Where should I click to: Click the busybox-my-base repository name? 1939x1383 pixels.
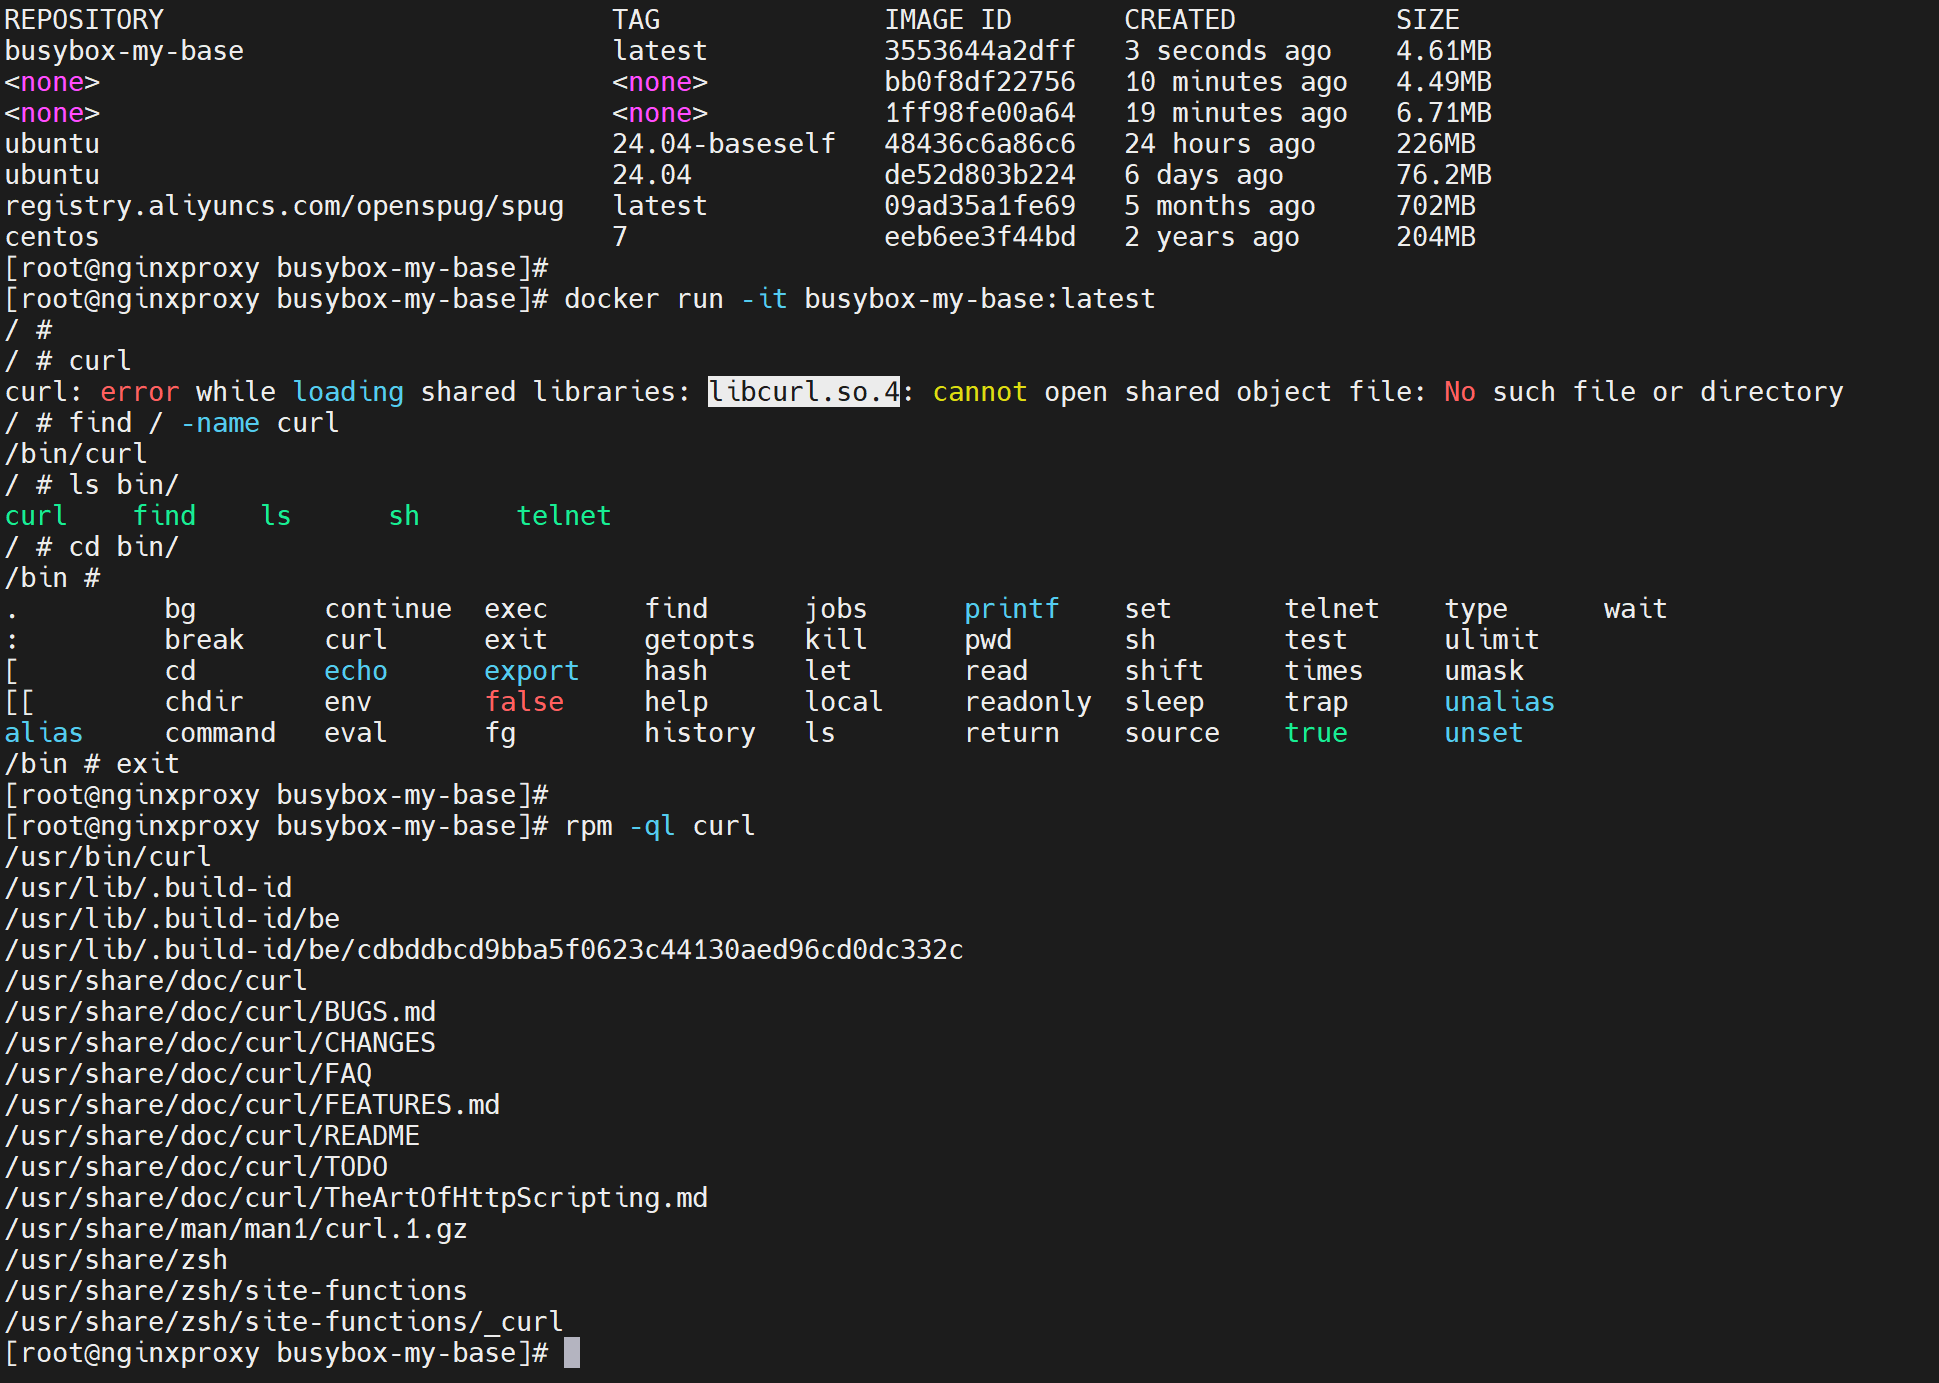pyautogui.click(x=124, y=50)
